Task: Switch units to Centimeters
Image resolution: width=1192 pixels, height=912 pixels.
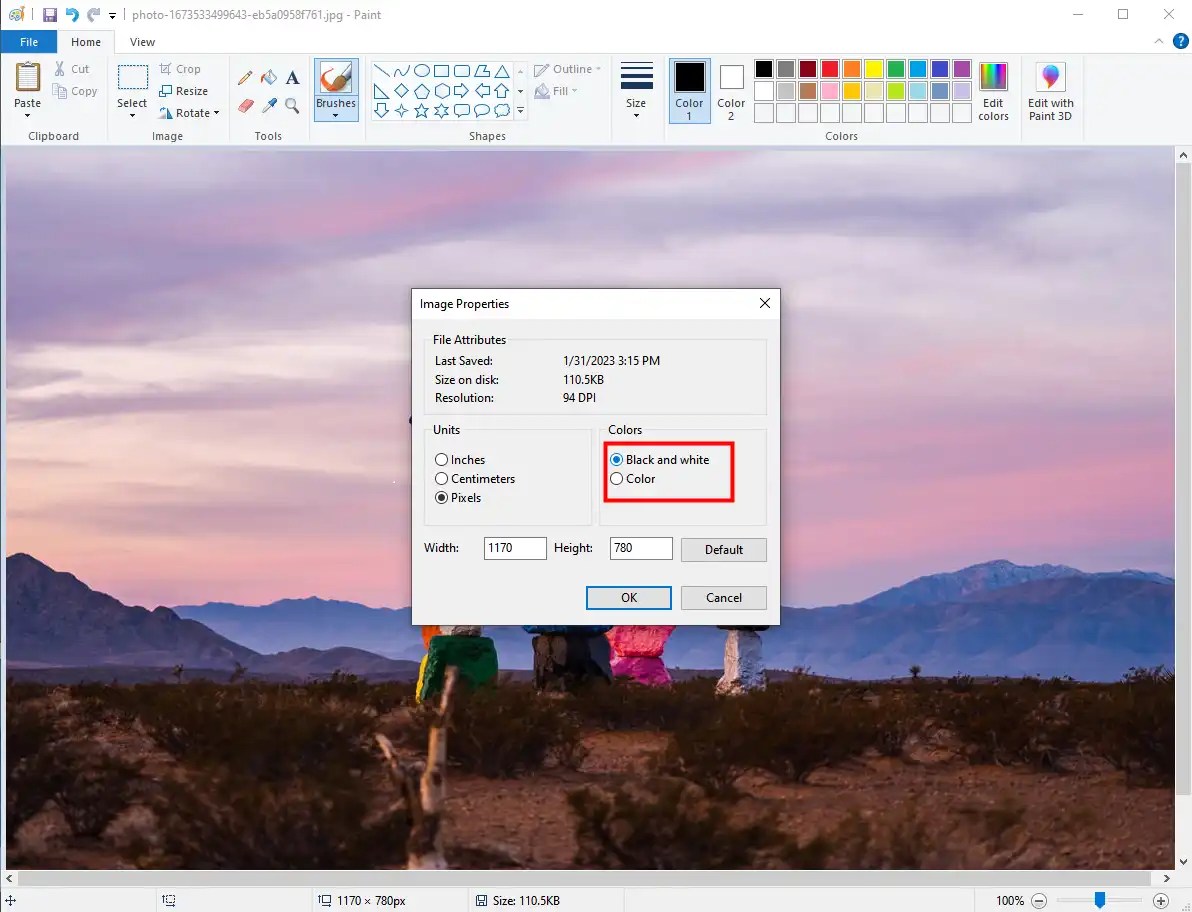Action: coord(441,478)
